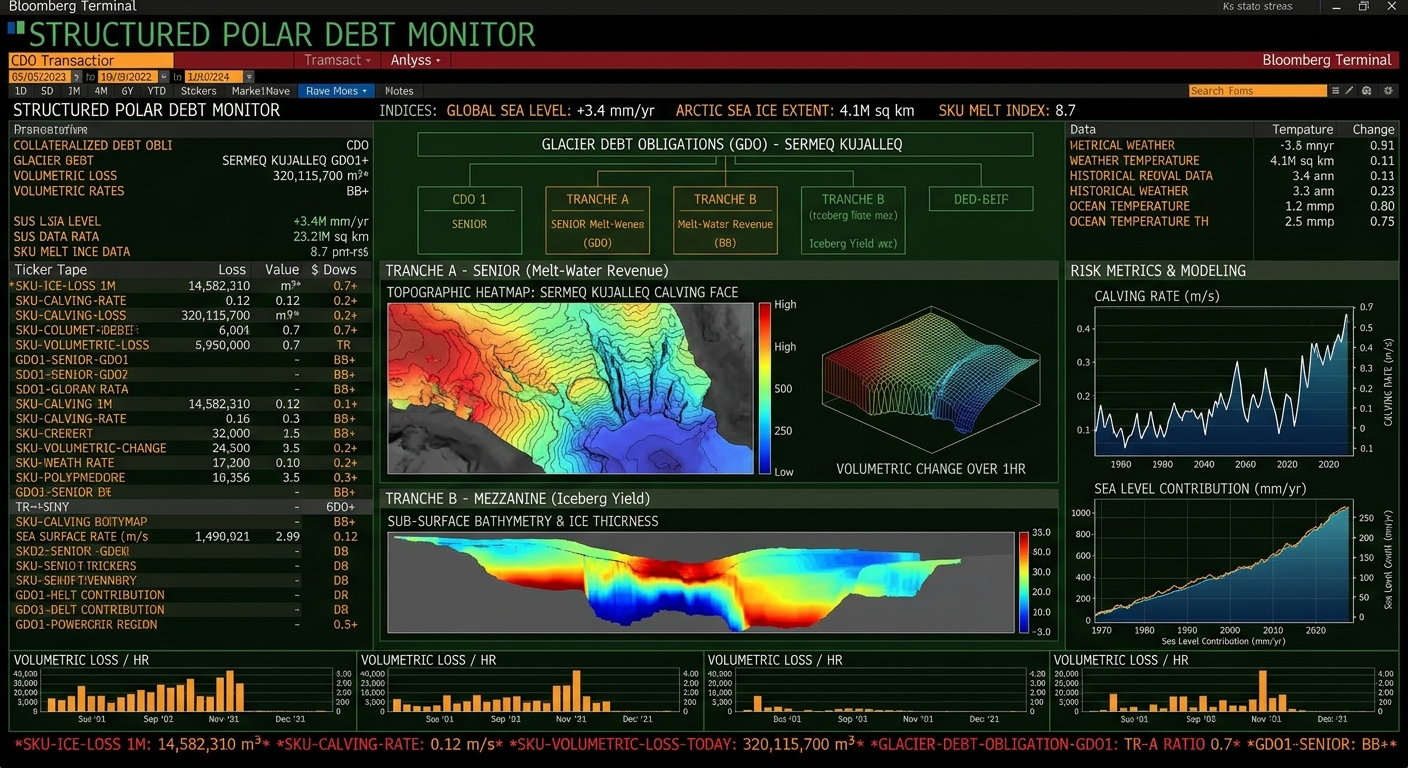Click the Search Foms input field
The image size is (1408, 768).
(1257, 91)
